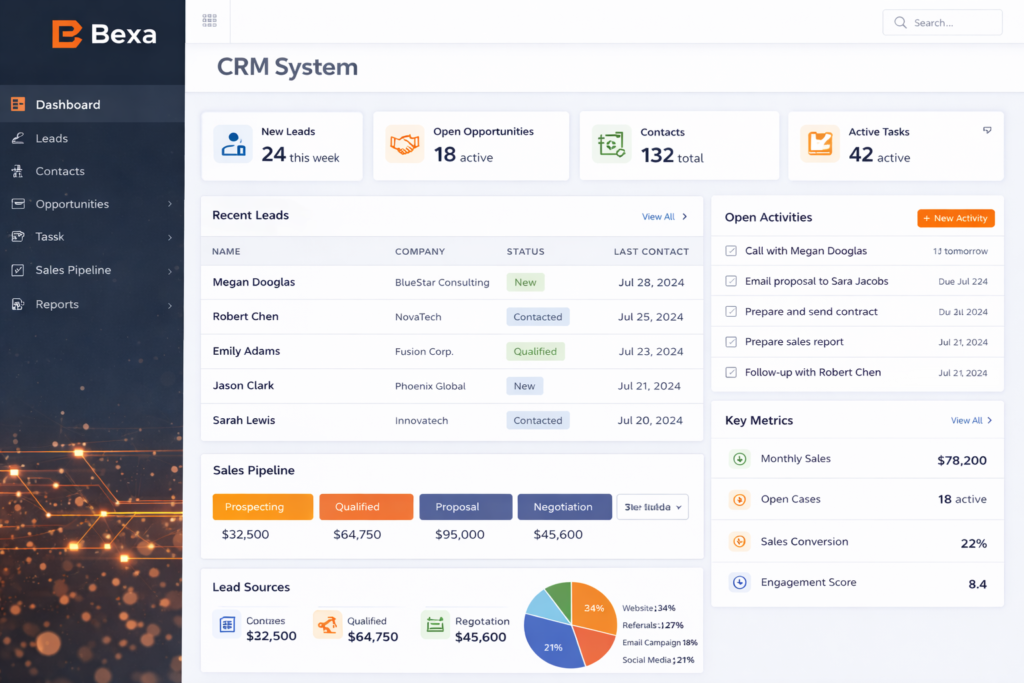
Task: Tick the Prepare sales report checkbox
Action: (731, 342)
